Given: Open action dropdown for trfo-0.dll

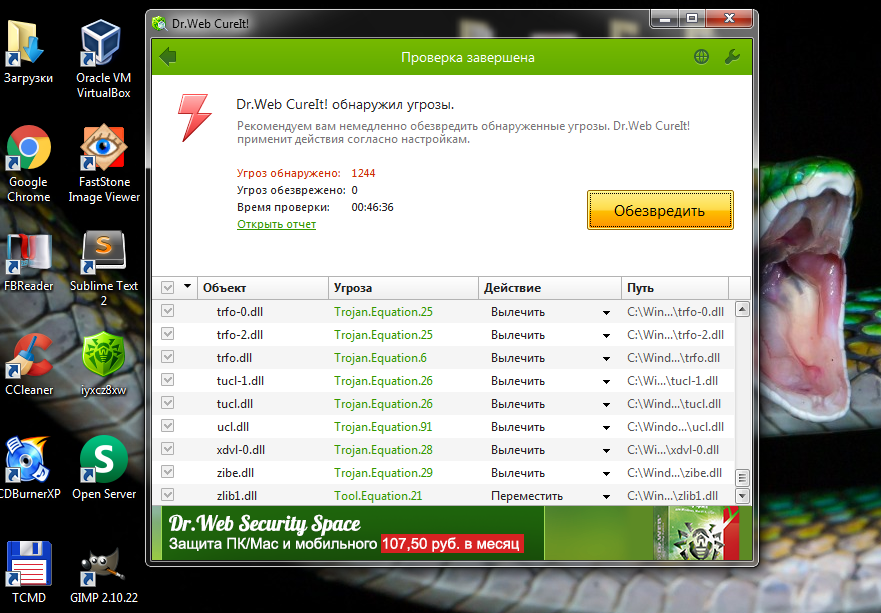Looking at the screenshot, I should click(x=606, y=313).
